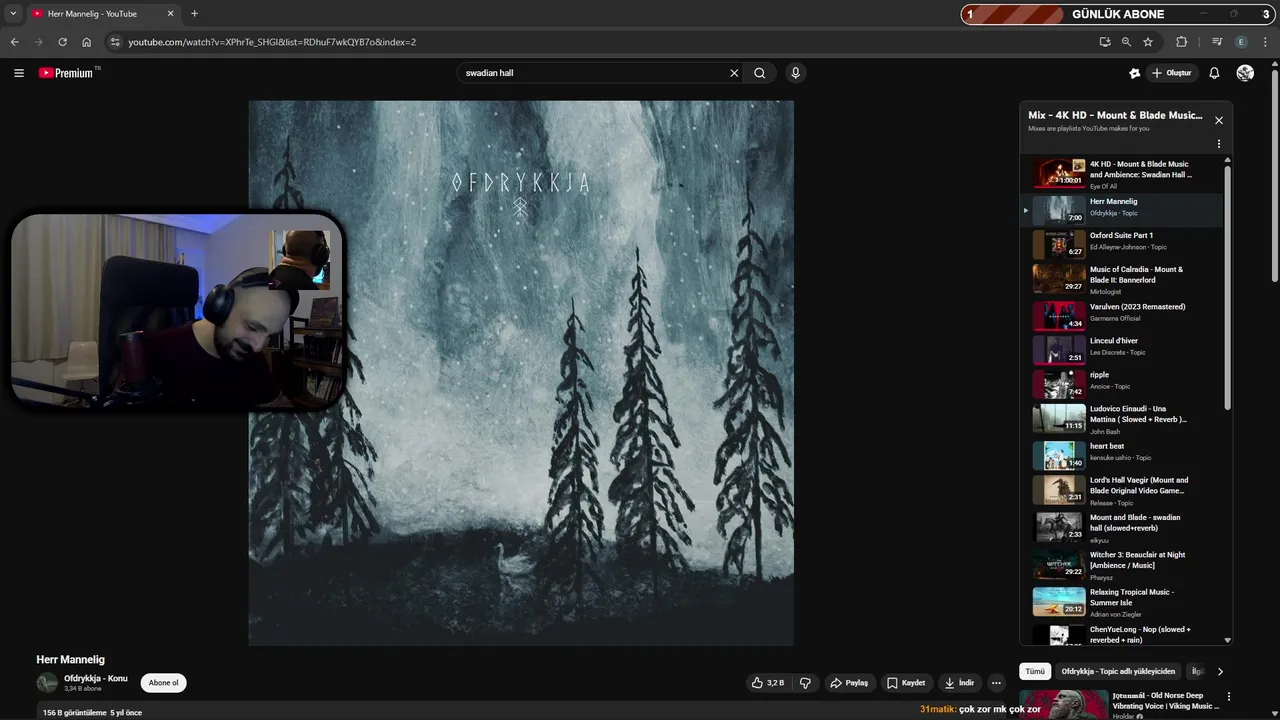Image resolution: width=1280 pixels, height=720 pixels.
Task: Open the zoom magnifier in address bar
Action: click(1126, 42)
